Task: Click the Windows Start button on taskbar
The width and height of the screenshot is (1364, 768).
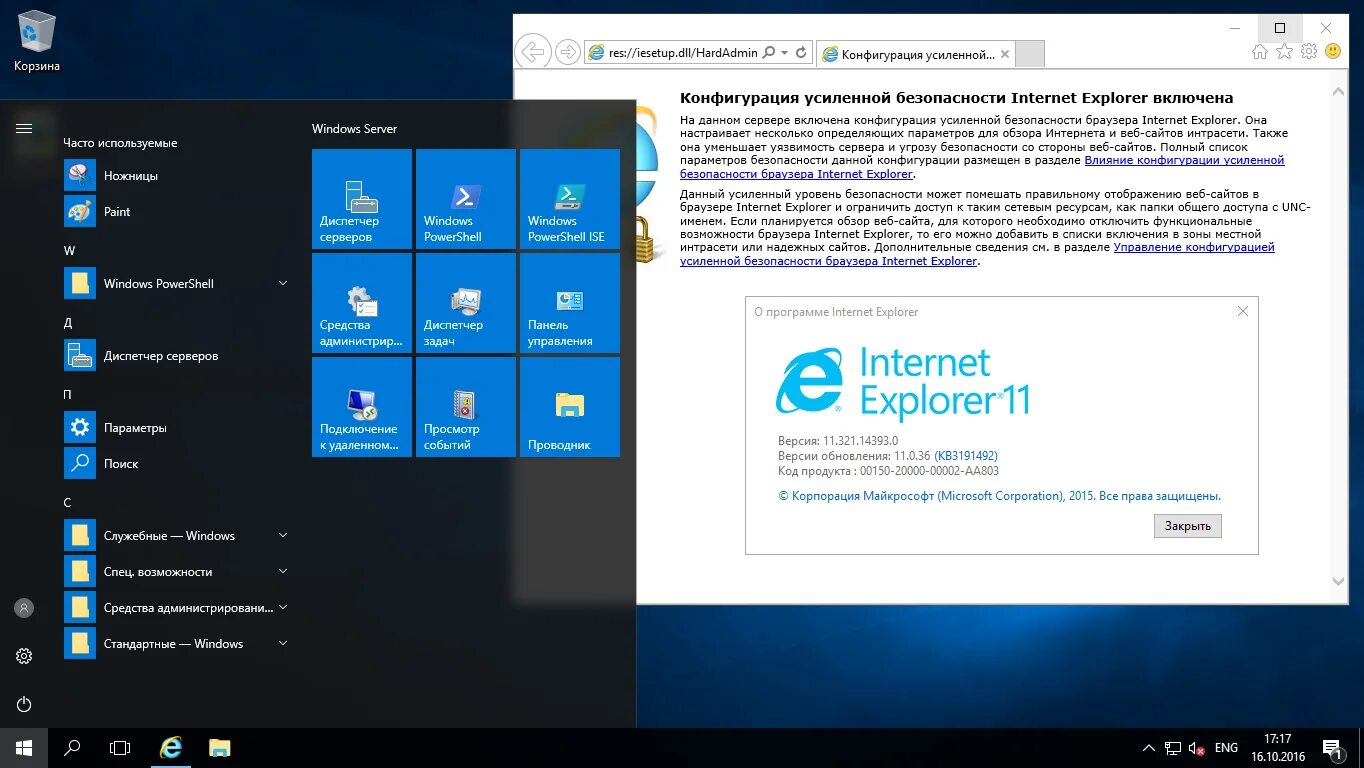Action: pos(24,747)
